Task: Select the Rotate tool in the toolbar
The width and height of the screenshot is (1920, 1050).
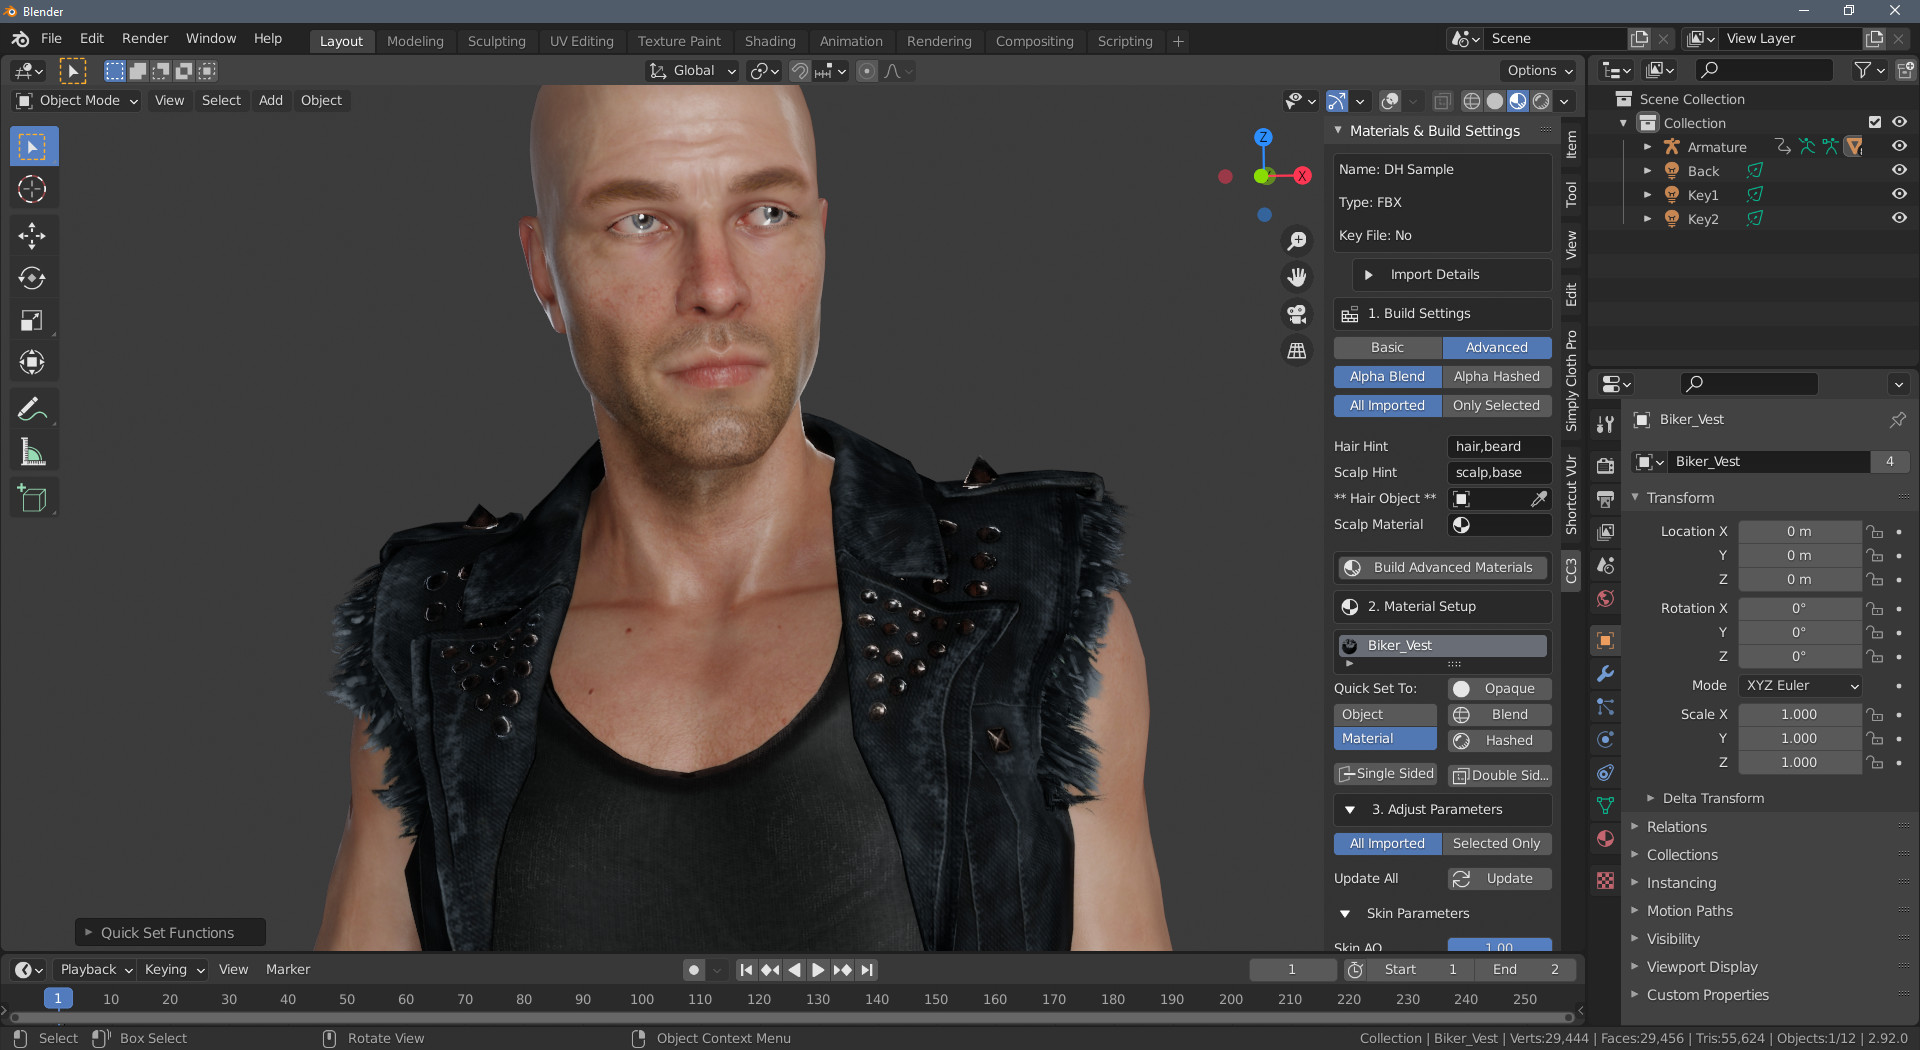Action: pyautogui.click(x=33, y=278)
